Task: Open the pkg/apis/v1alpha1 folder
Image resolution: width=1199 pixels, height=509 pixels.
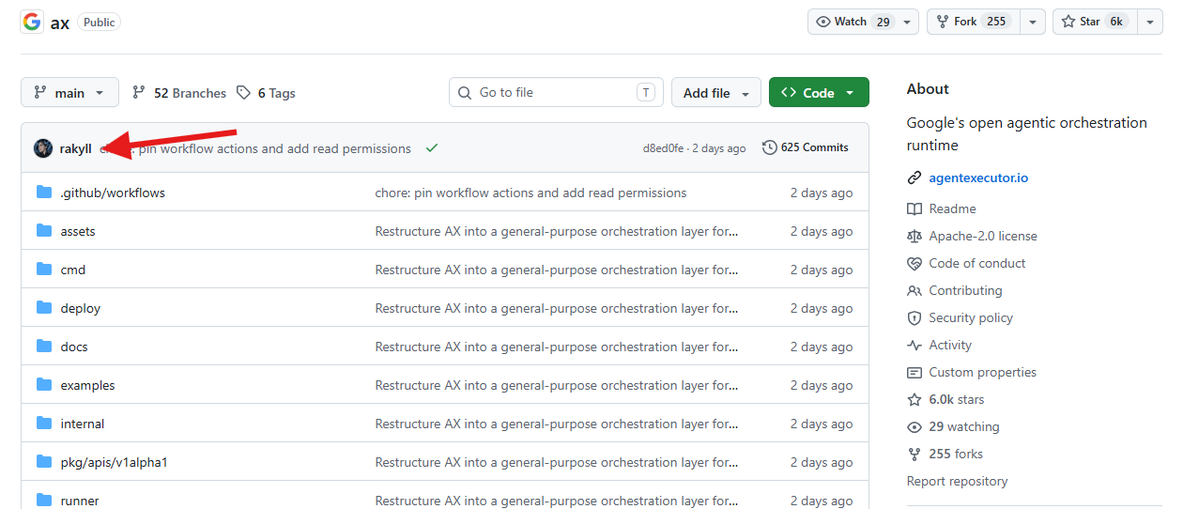Action: (114, 462)
